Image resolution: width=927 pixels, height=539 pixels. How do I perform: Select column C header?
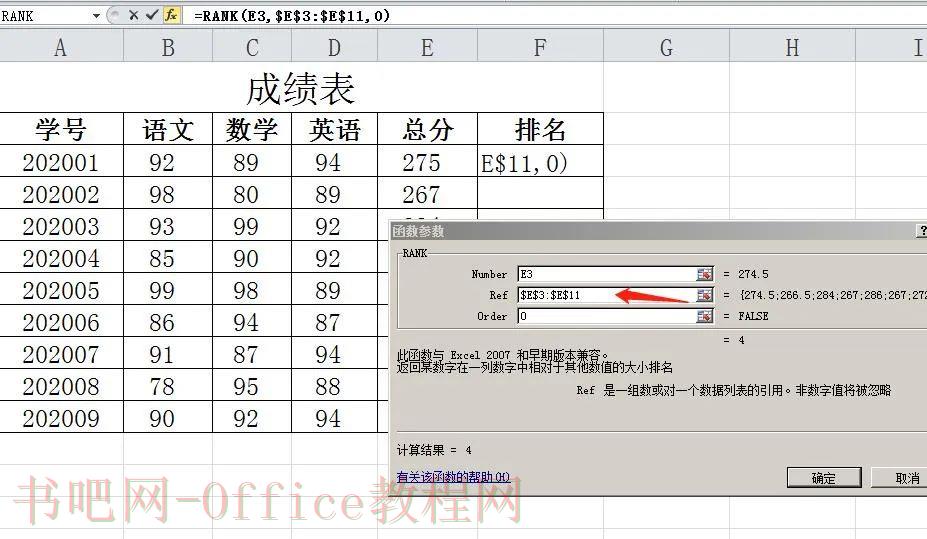(252, 47)
